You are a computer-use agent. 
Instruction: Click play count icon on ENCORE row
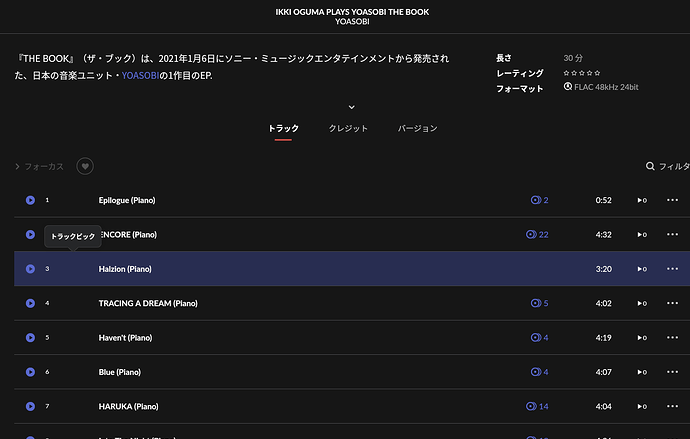pos(642,234)
